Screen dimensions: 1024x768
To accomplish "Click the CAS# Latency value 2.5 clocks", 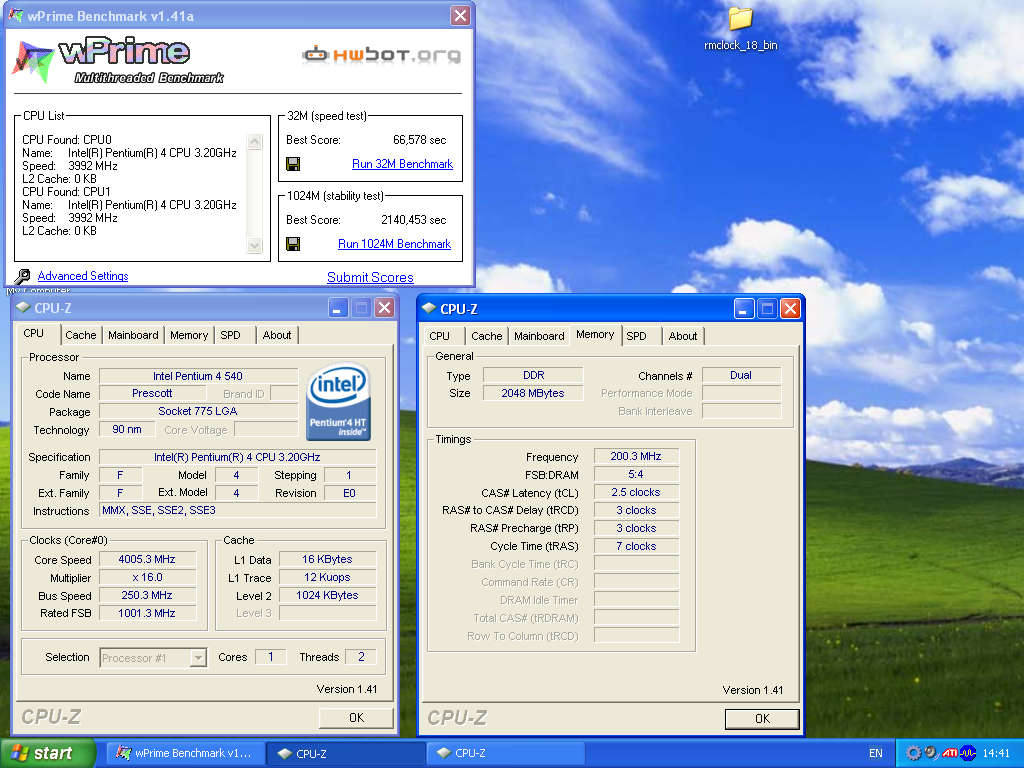I will coord(636,492).
